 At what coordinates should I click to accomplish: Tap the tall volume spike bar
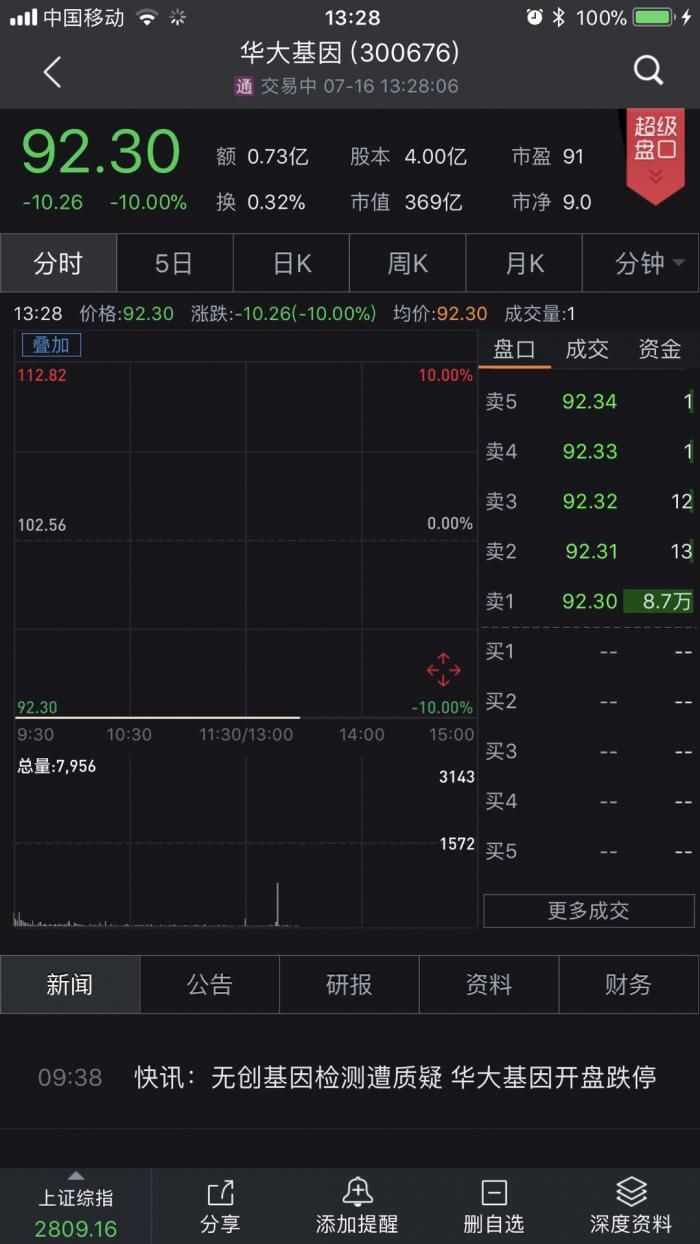click(x=277, y=904)
